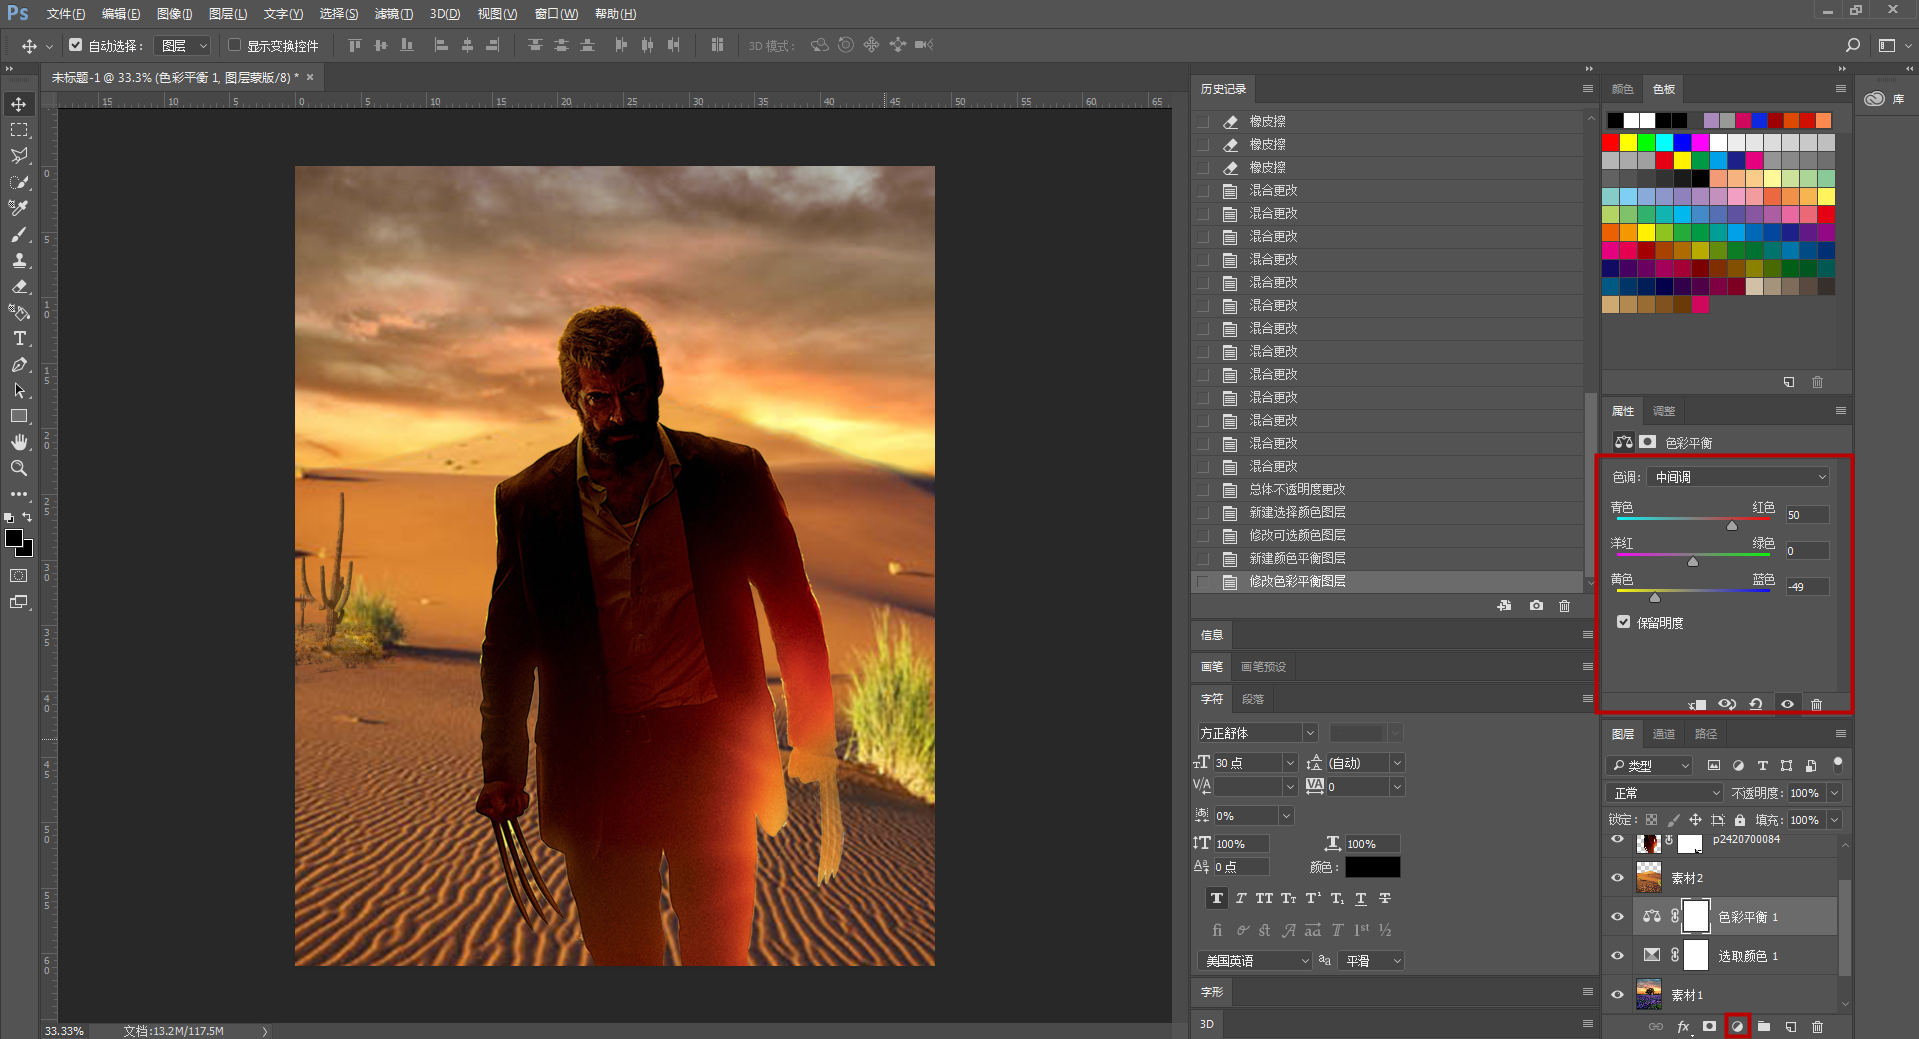1919x1039 pixels.
Task: Switch to the 调整 tab
Action: (1664, 411)
